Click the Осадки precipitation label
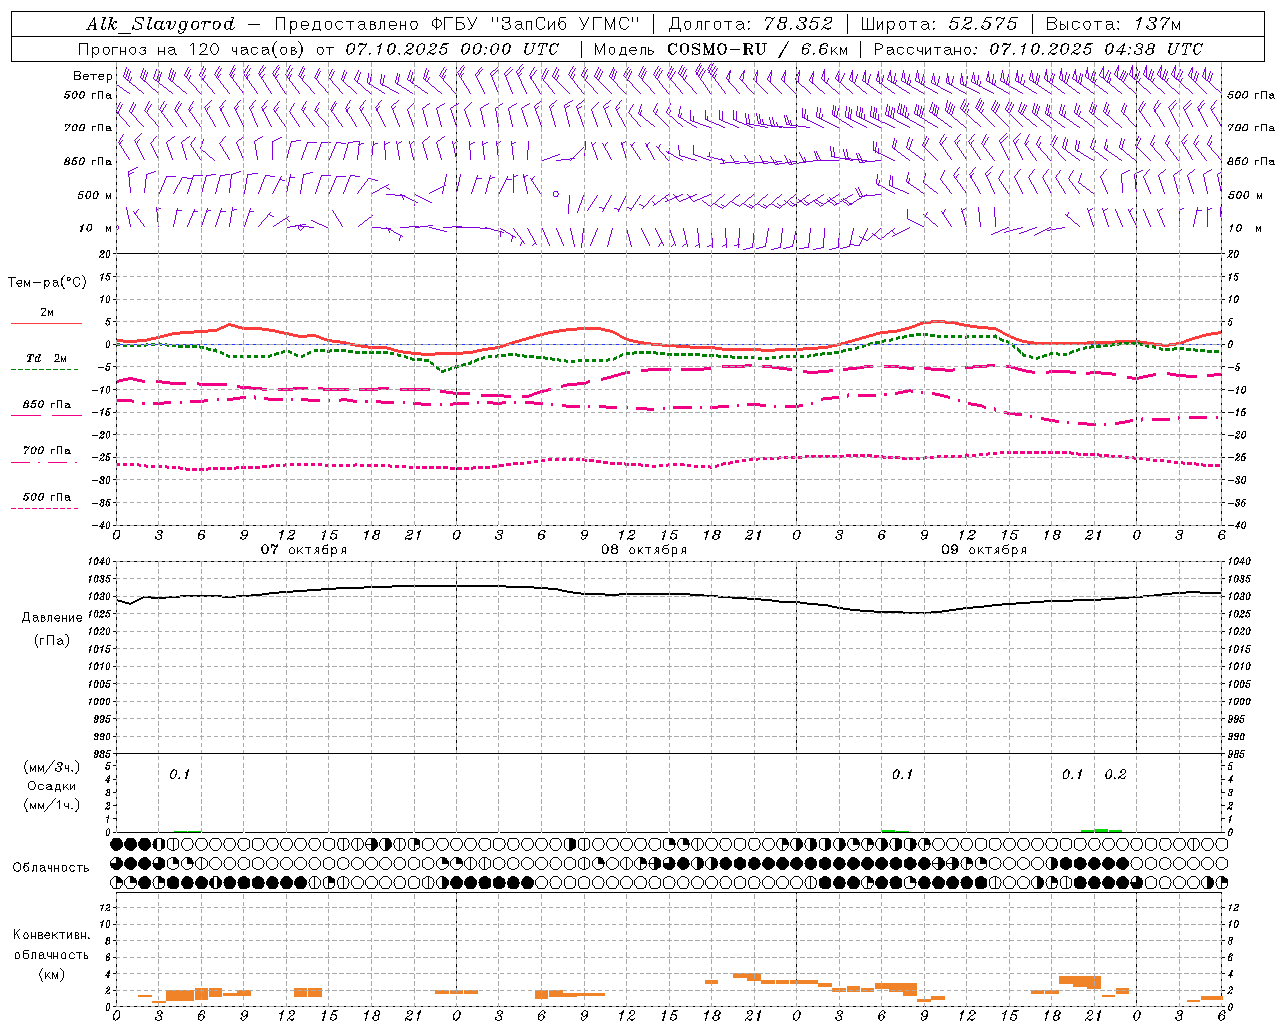Viewport: 1280px width, 1024px height. (x=52, y=786)
